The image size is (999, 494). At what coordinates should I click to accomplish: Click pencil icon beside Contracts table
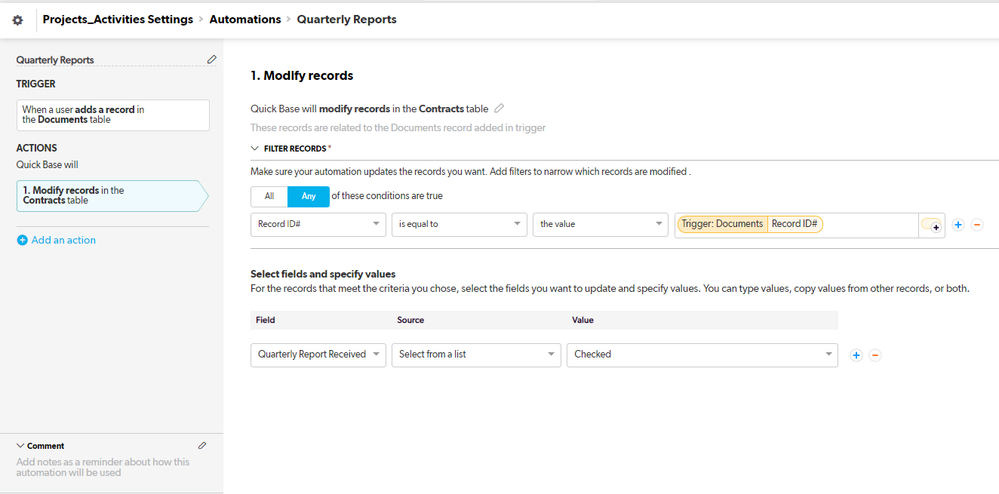click(500, 108)
